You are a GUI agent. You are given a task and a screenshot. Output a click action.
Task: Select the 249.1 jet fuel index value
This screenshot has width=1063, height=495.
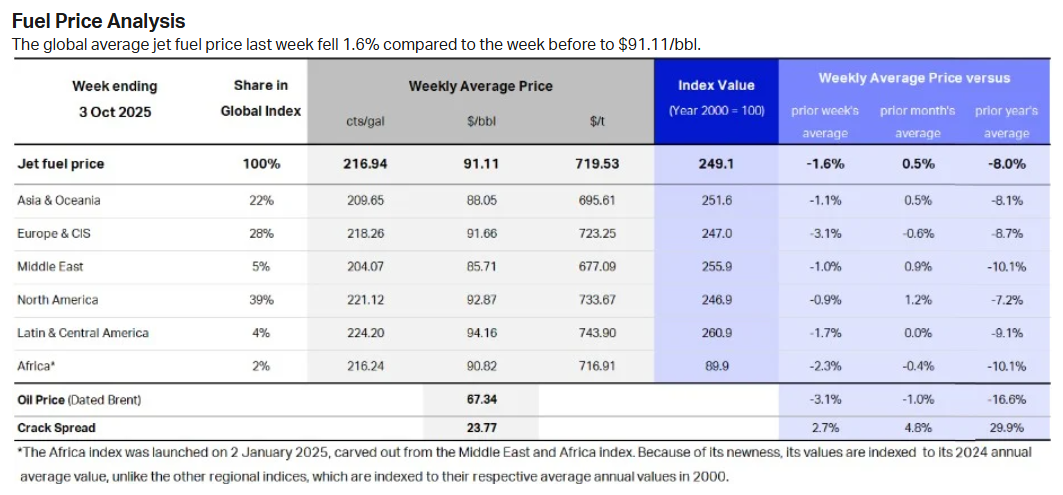(716, 163)
